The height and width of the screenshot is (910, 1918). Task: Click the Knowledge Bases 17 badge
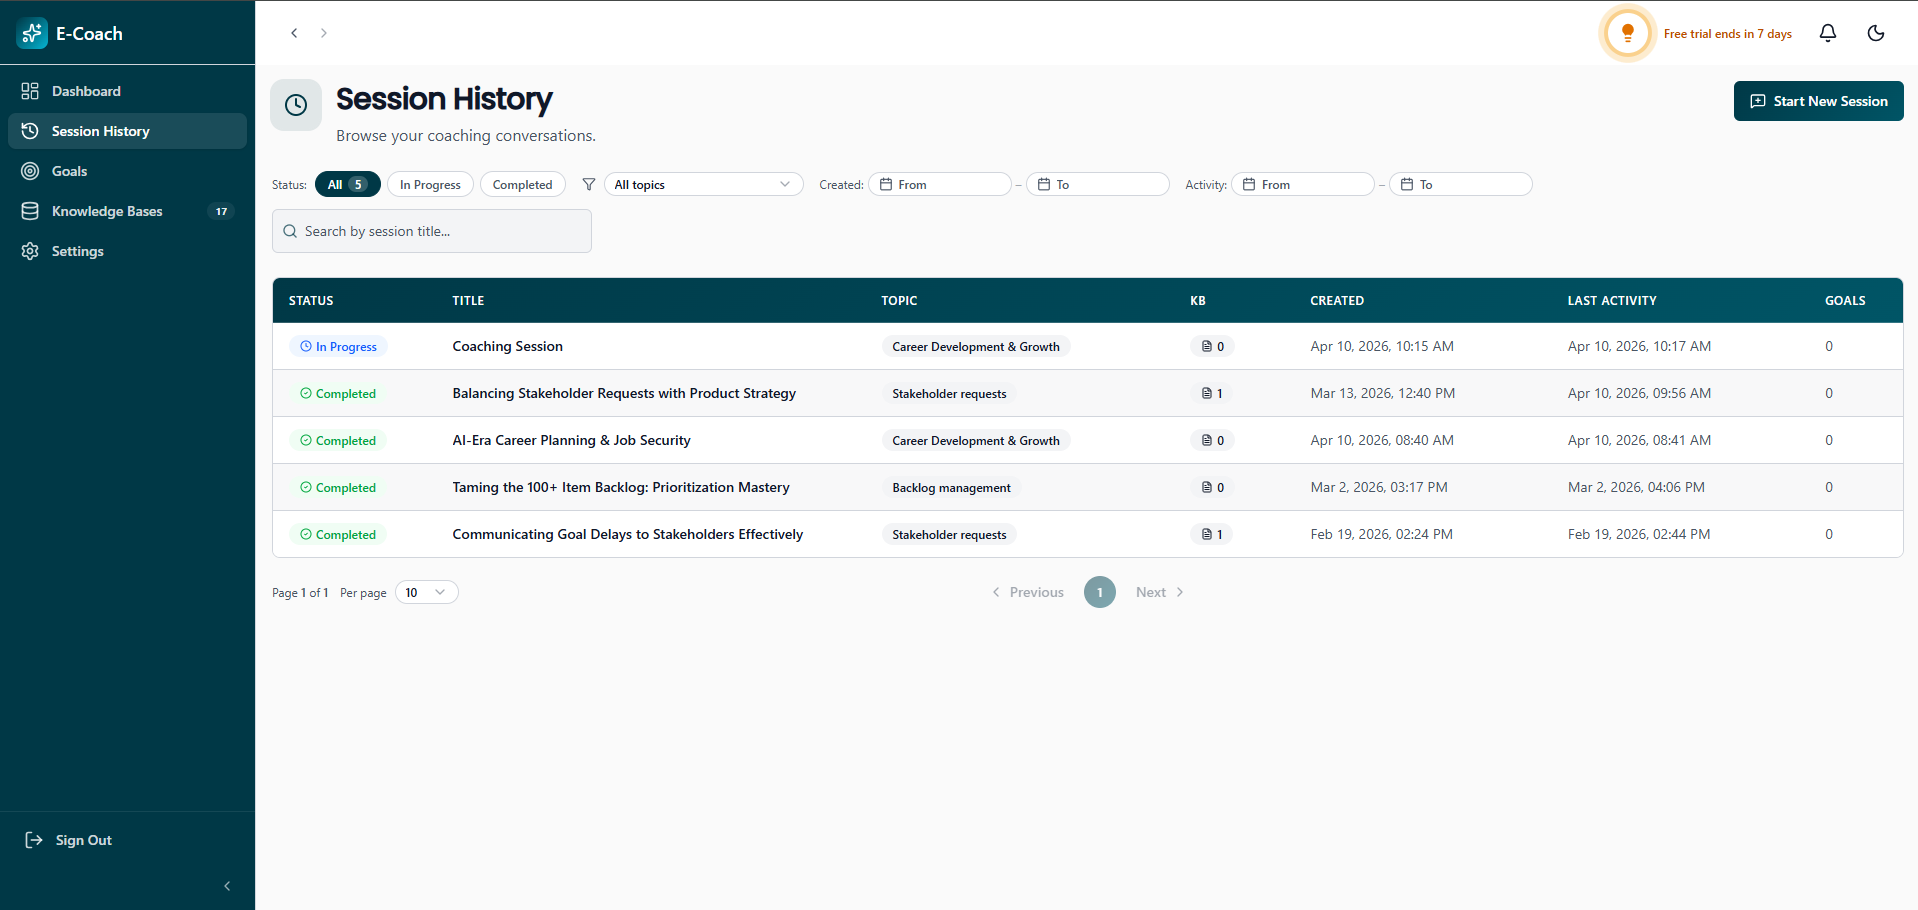tap(221, 211)
